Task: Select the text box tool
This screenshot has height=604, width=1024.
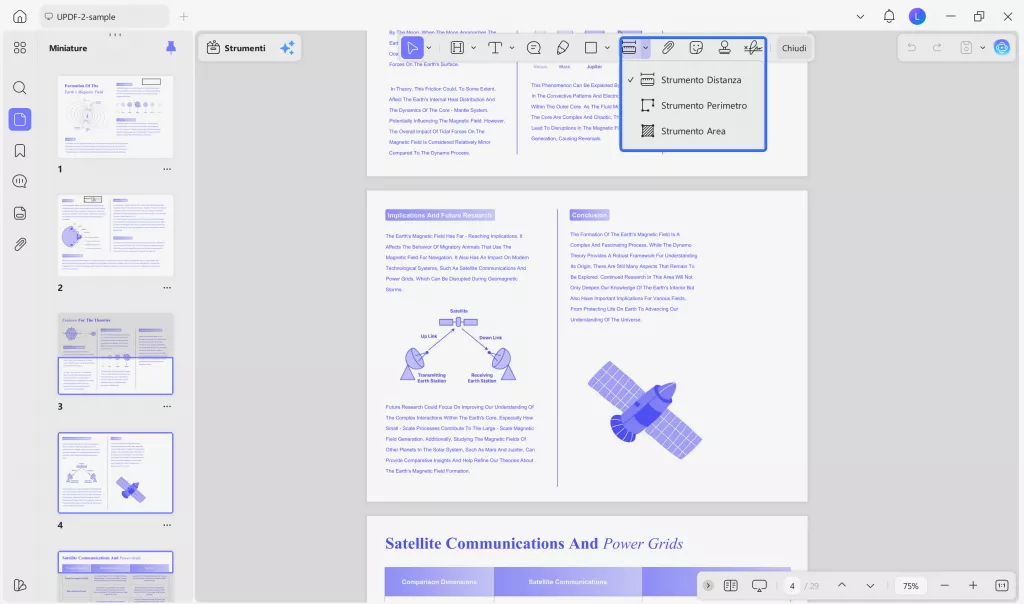Action: [495, 48]
